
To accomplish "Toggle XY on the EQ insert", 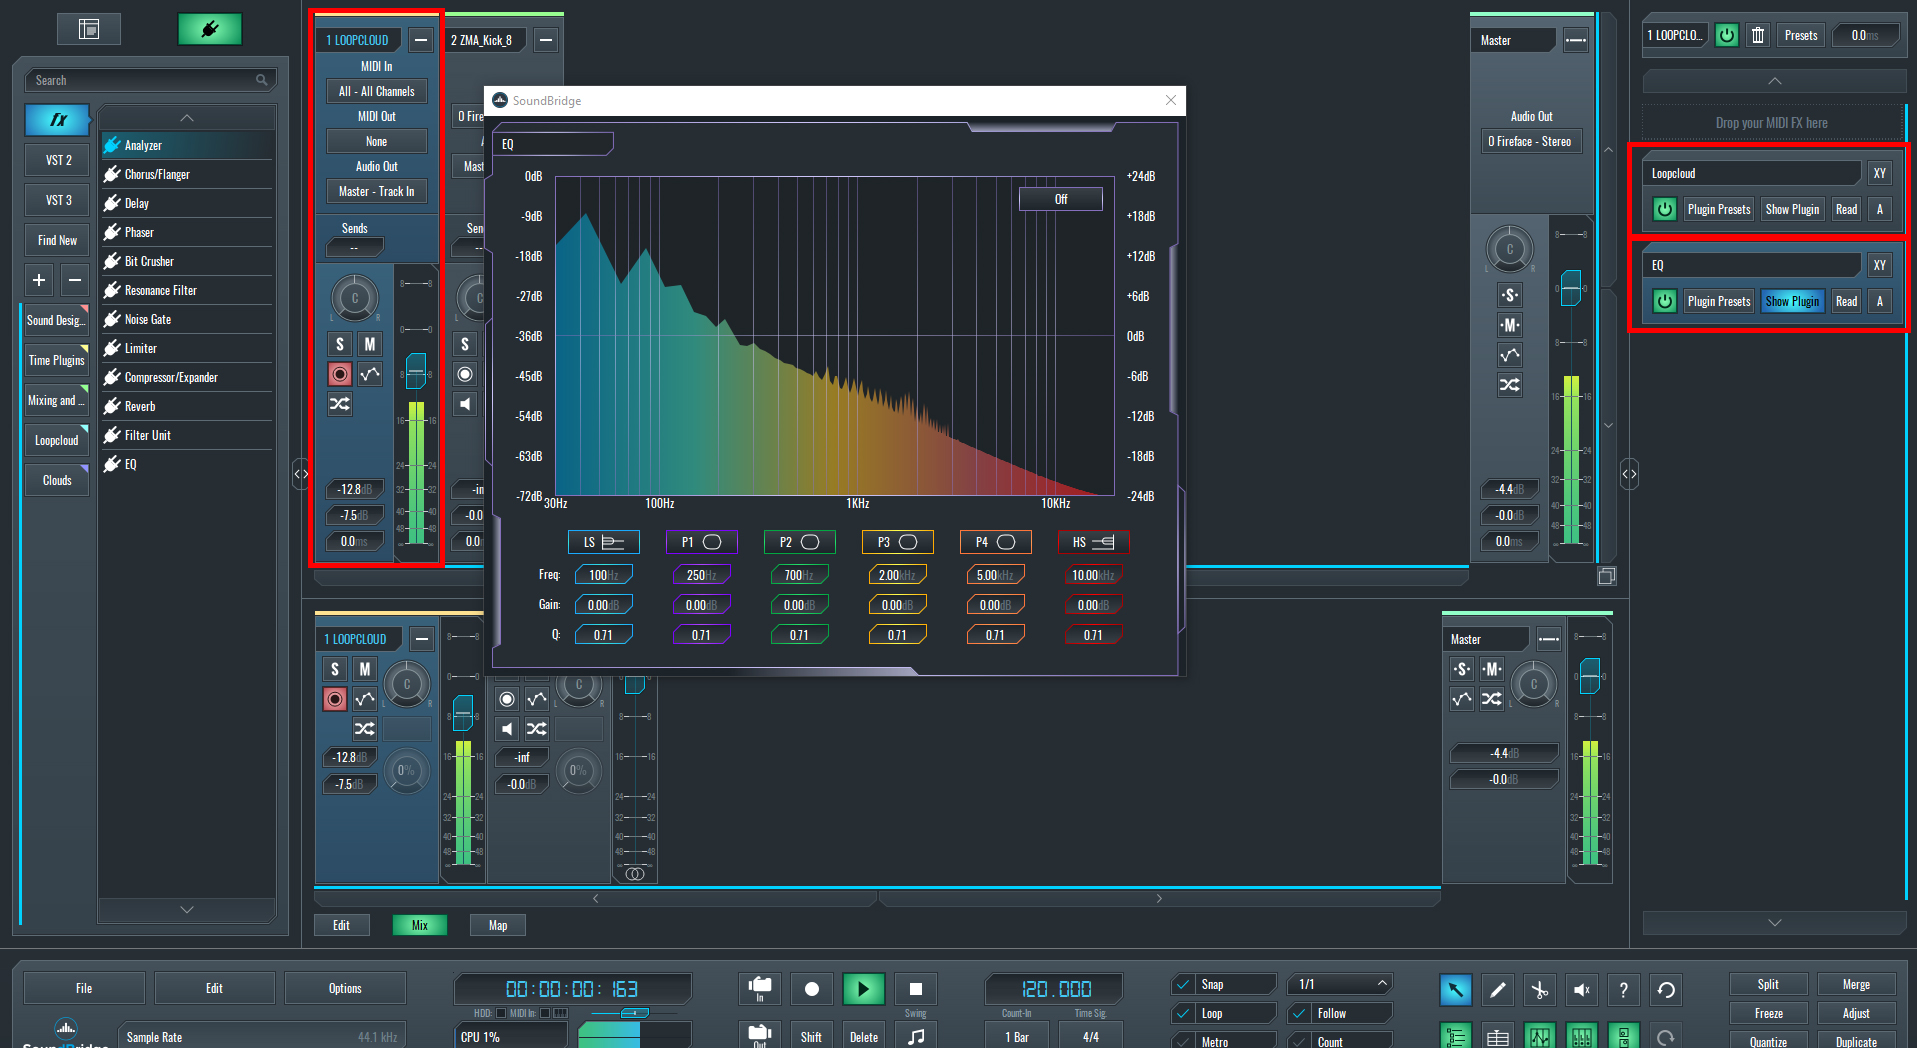I will click(x=1880, y=265).
